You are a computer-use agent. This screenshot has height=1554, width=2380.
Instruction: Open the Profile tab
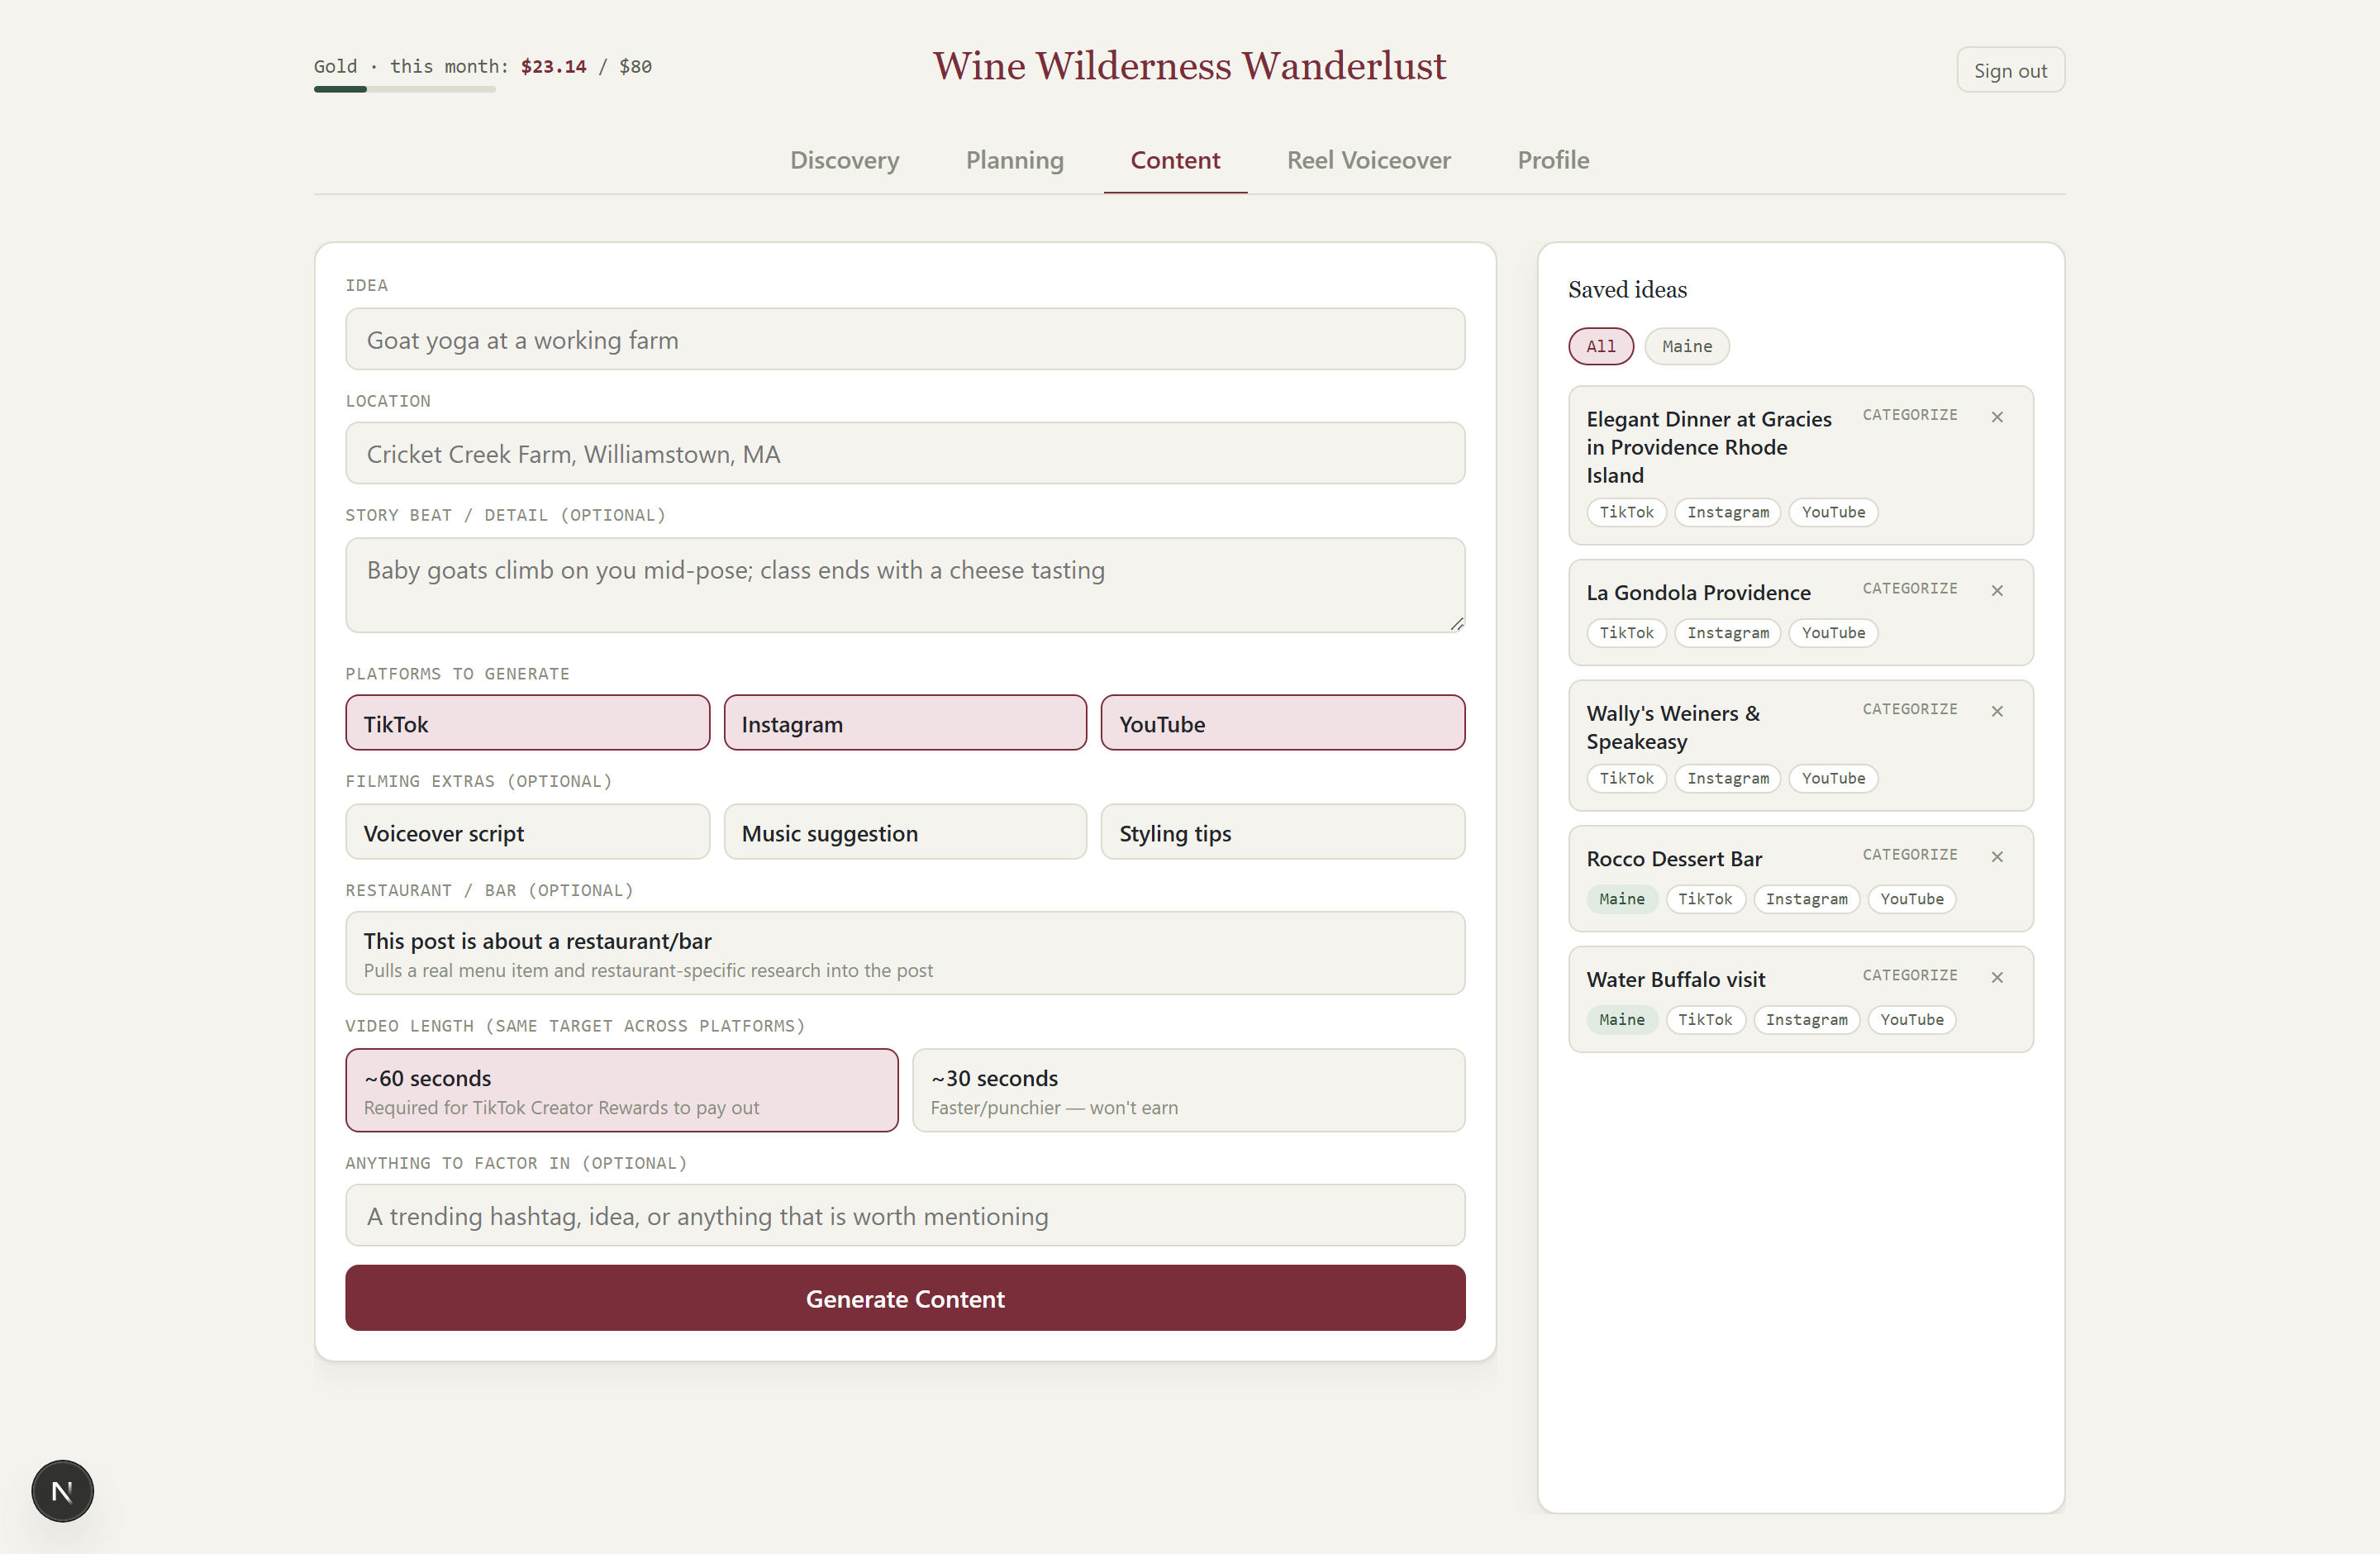[x=1553, y=160]
